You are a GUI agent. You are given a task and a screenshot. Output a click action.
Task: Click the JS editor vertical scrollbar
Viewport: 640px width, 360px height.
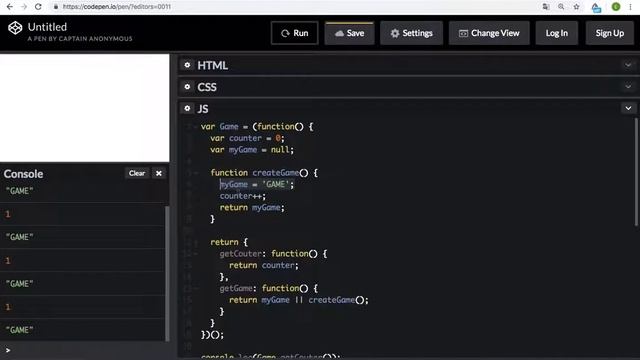coord(636,171)
